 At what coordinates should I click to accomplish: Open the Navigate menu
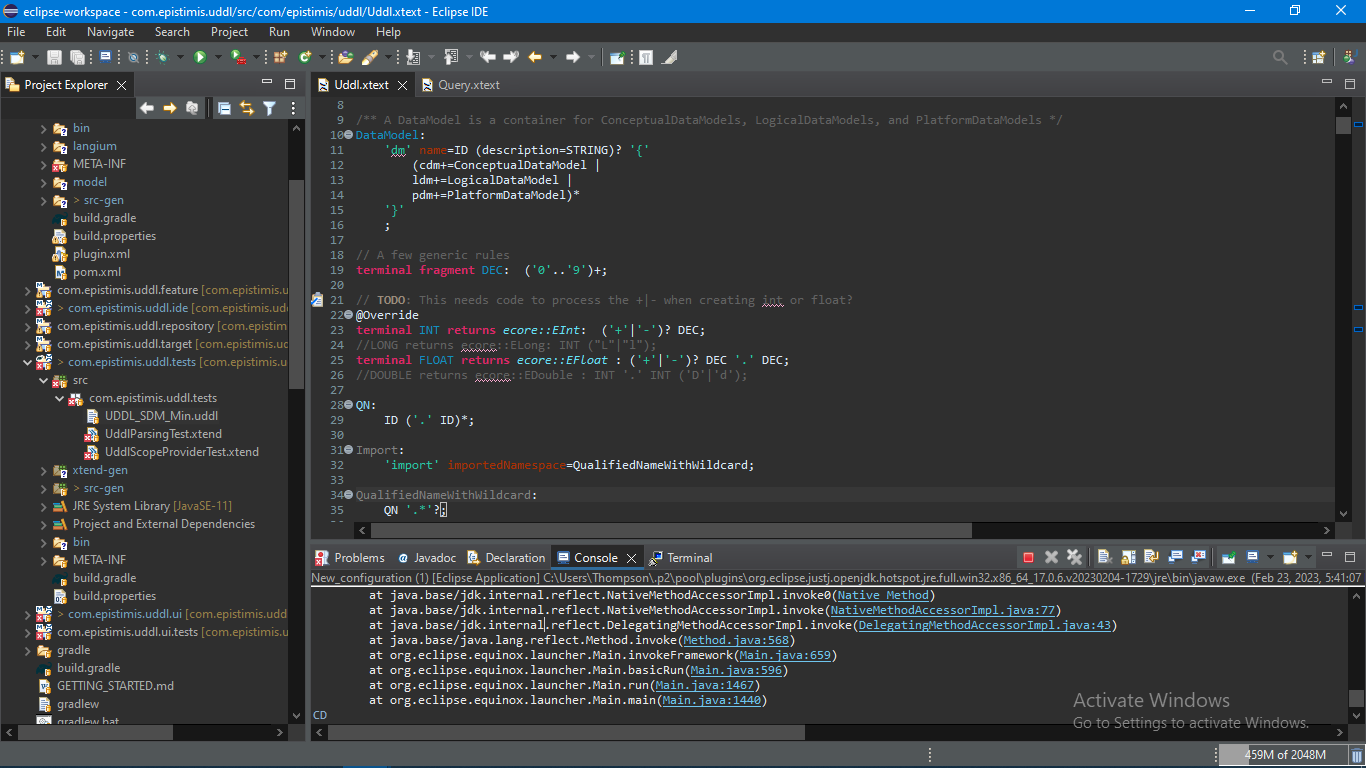pyautogui.click(x=110, y=32)
